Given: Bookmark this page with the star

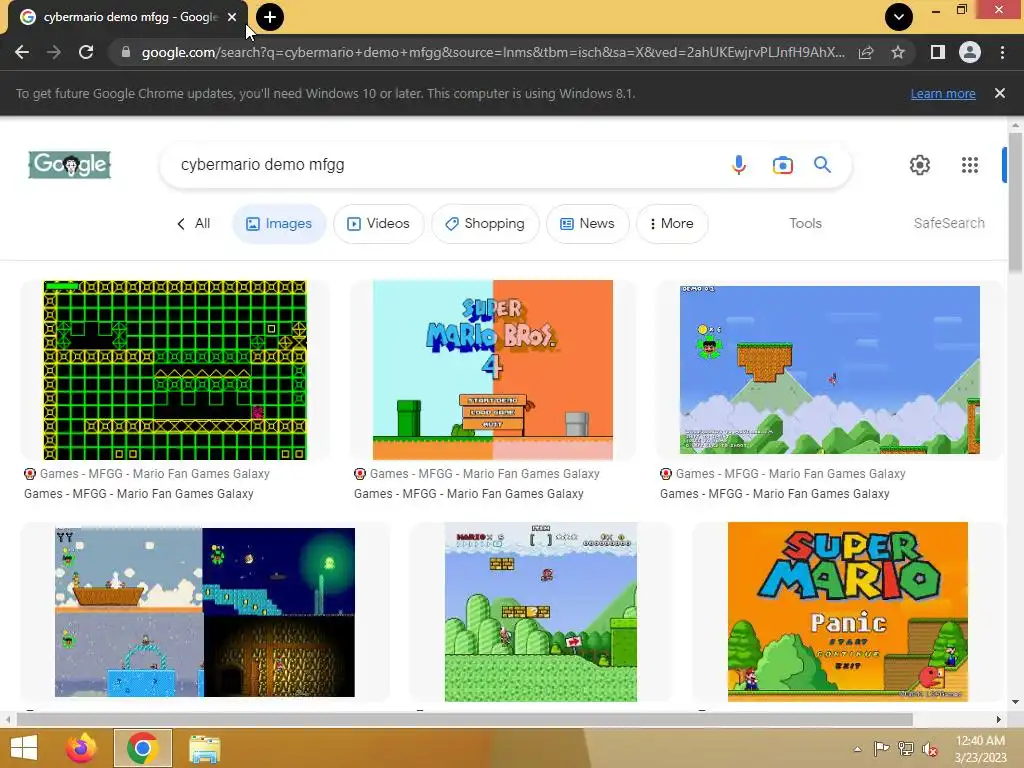Looking at the screenshot, I should pyautogui.click(x=898, y=52).
